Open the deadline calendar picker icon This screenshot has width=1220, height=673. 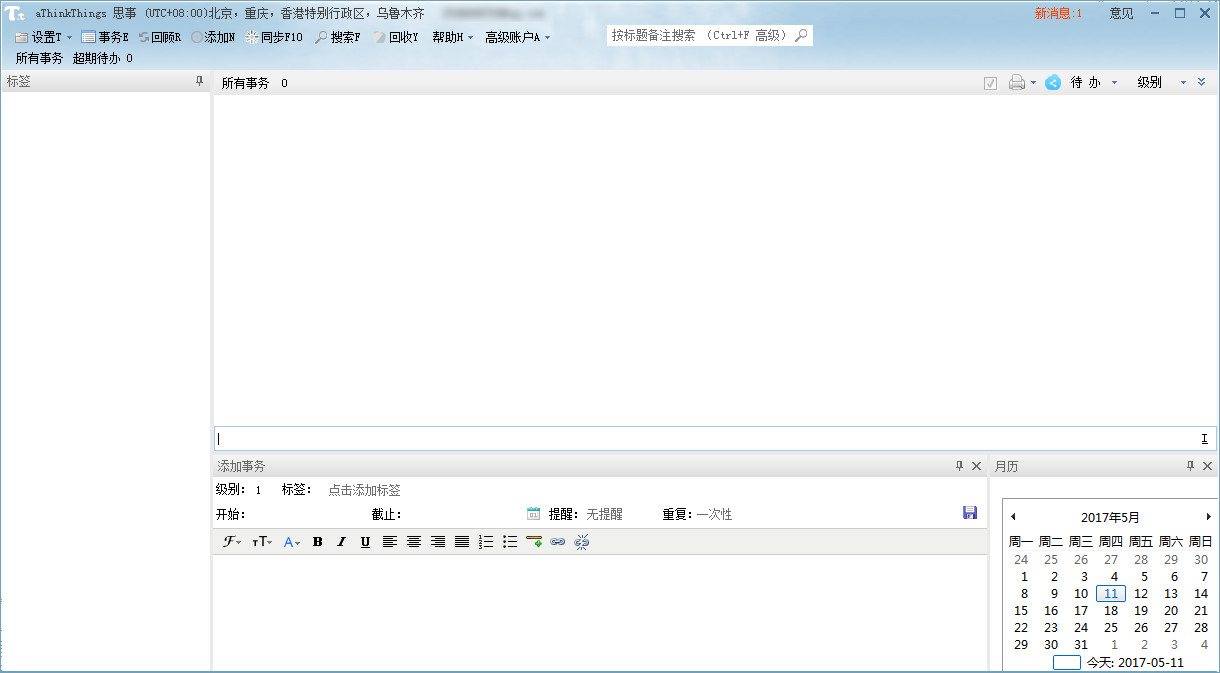[x=534, y=514]
